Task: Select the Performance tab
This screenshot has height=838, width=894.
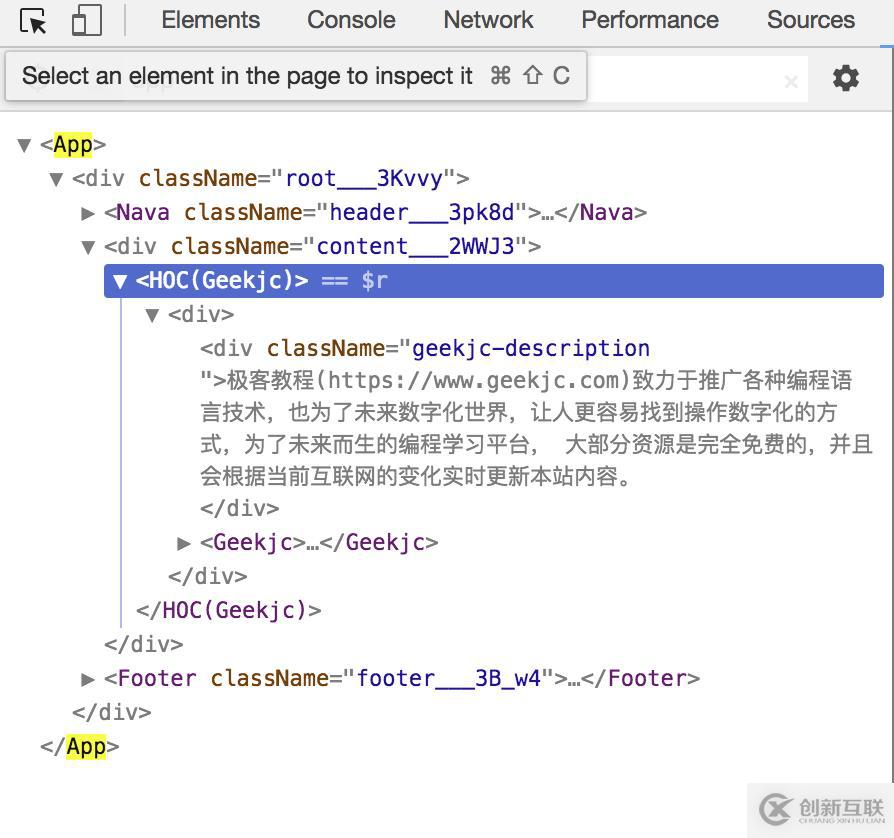Action: pyautogui.click(x=649, y=20)
